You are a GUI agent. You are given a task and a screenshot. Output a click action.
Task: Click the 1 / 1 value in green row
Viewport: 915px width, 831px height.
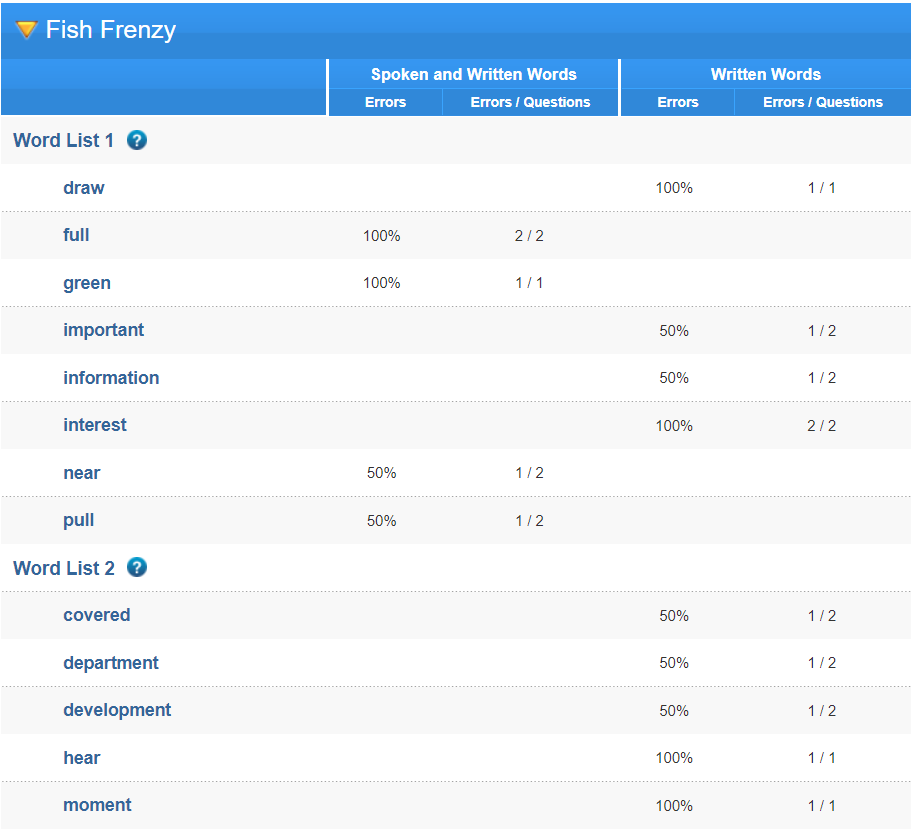pos(529,283)
